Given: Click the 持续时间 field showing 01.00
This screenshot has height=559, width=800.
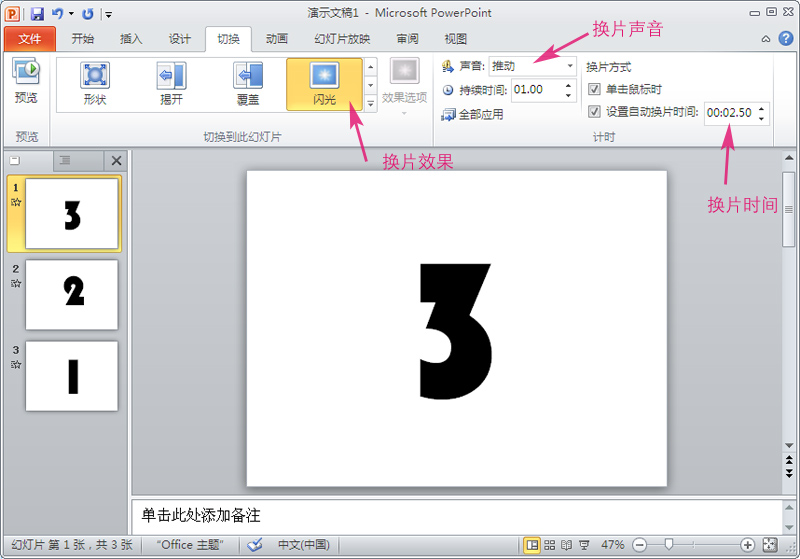Looking at the screenshot, I should coord(538,90).
